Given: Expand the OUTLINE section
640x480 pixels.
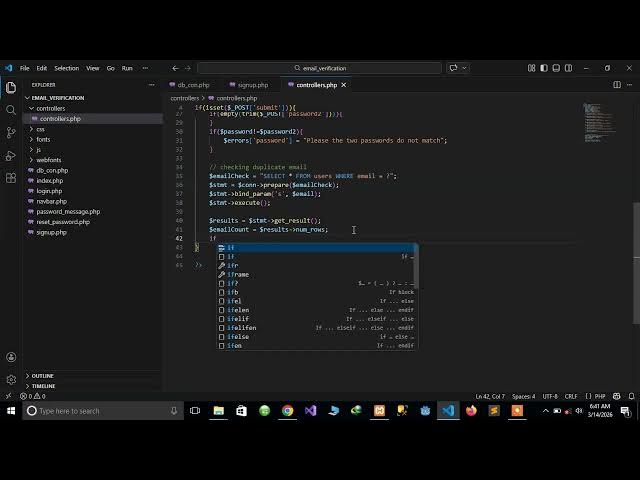Looking at the screenshot, I should [42, 376].
